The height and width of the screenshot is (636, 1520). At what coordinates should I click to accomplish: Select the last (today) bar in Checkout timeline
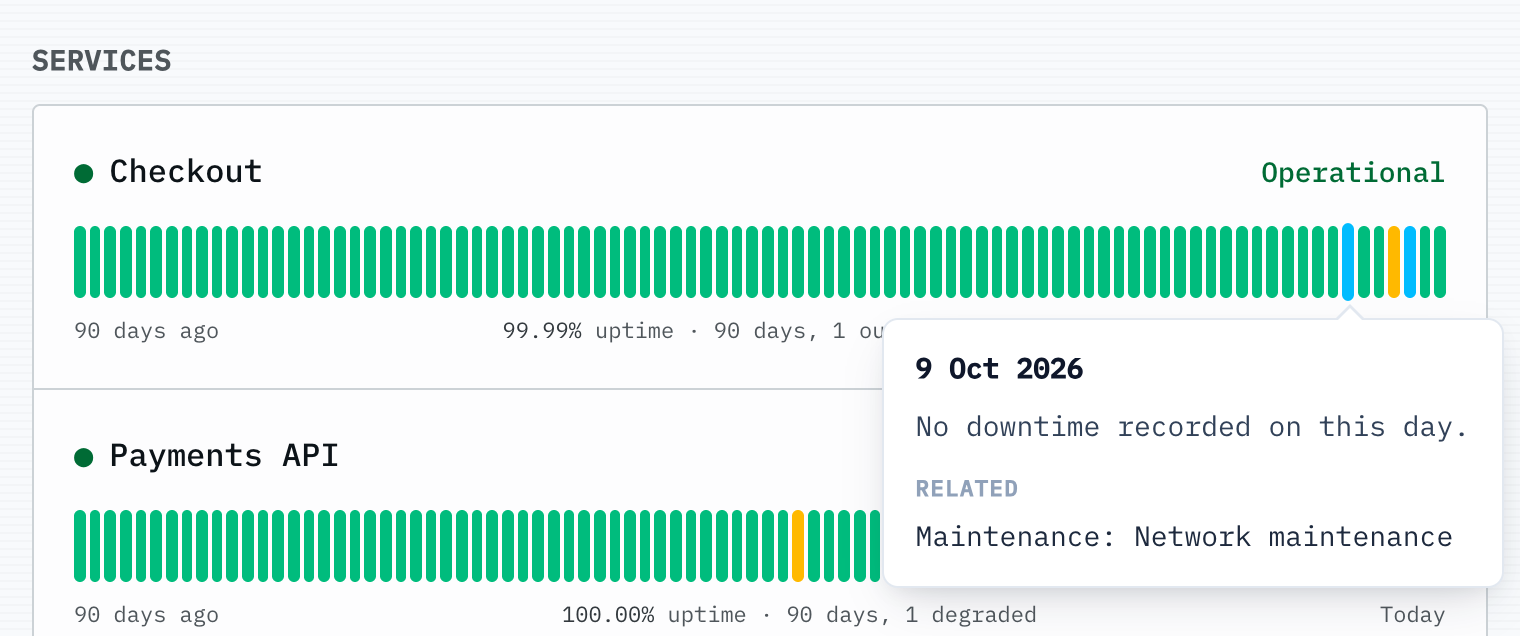click(1440, 262)
